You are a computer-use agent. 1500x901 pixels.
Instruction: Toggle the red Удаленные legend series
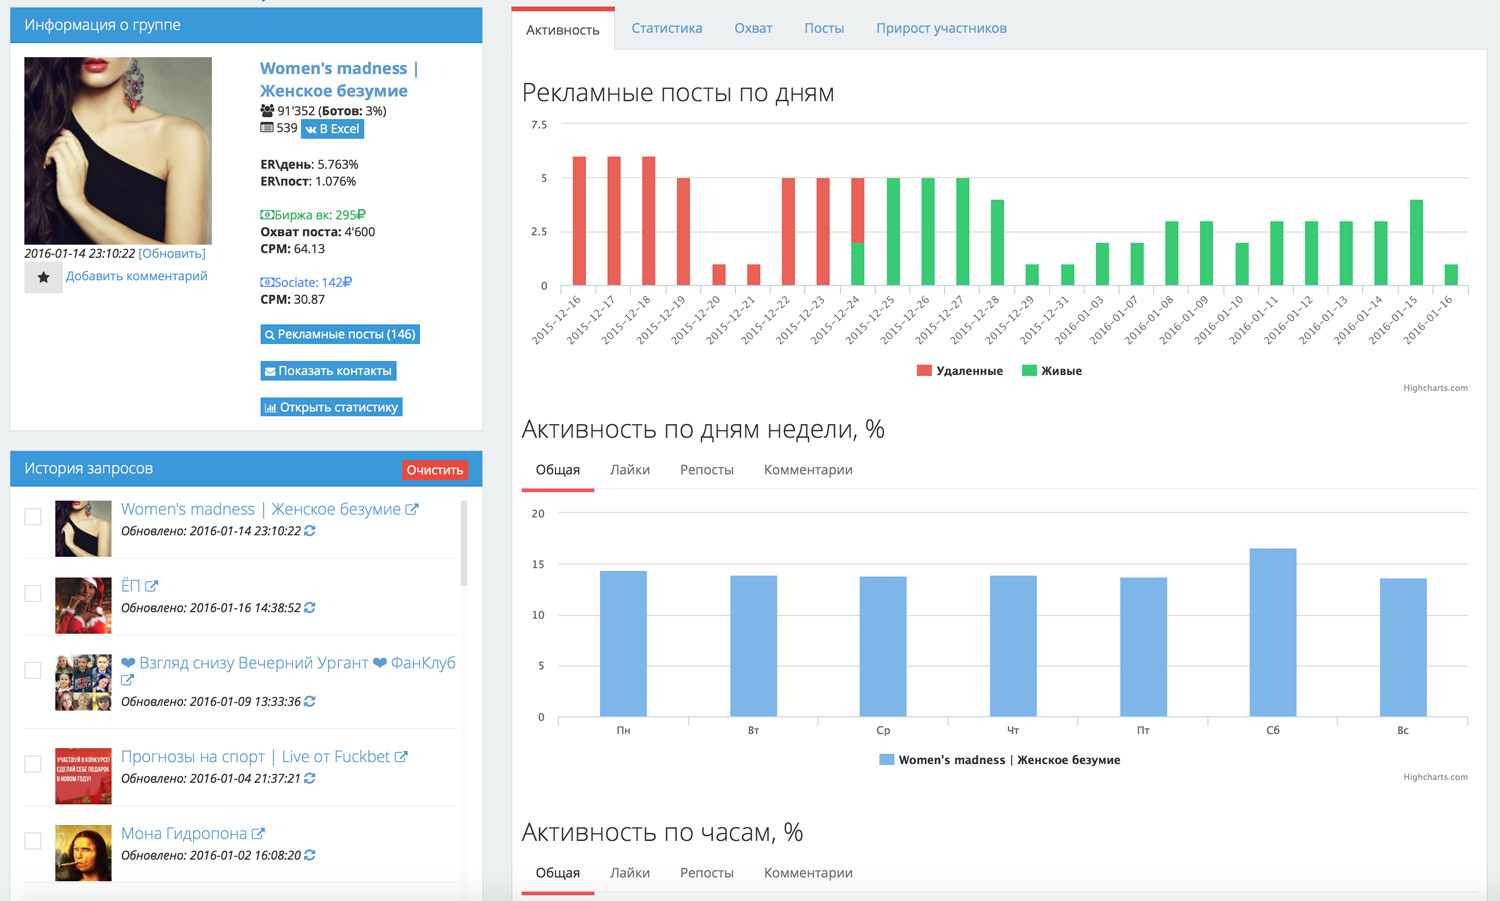point(960,371)
